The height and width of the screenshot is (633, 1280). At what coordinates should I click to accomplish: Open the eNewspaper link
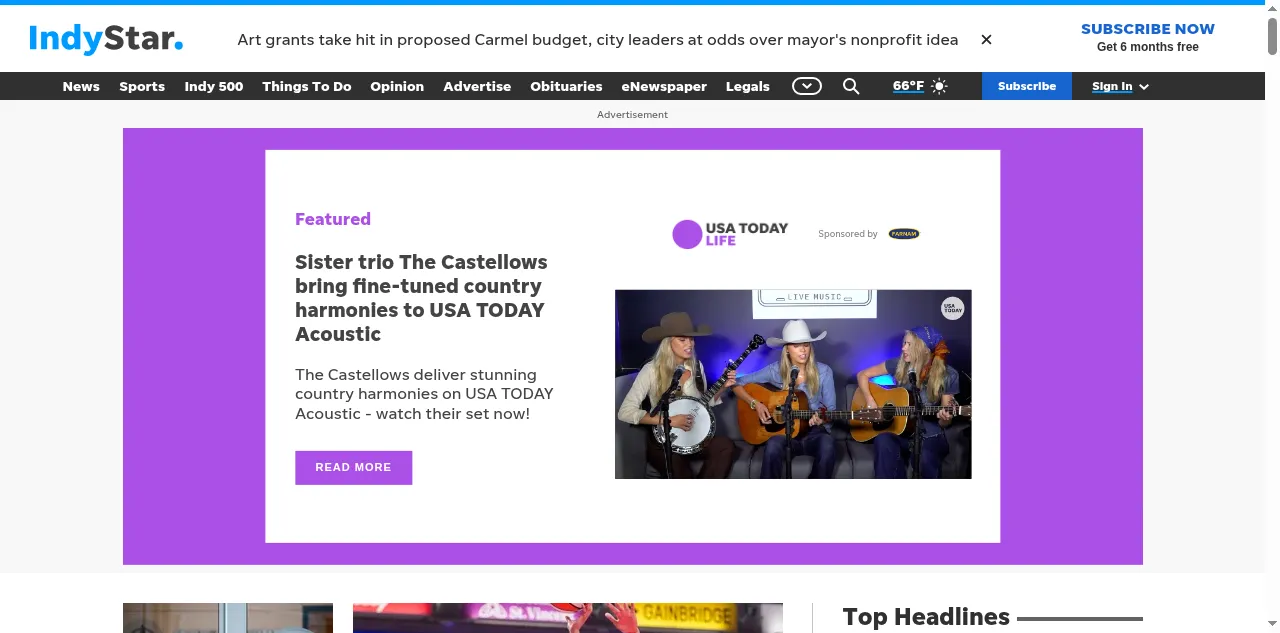click(664, 86)
